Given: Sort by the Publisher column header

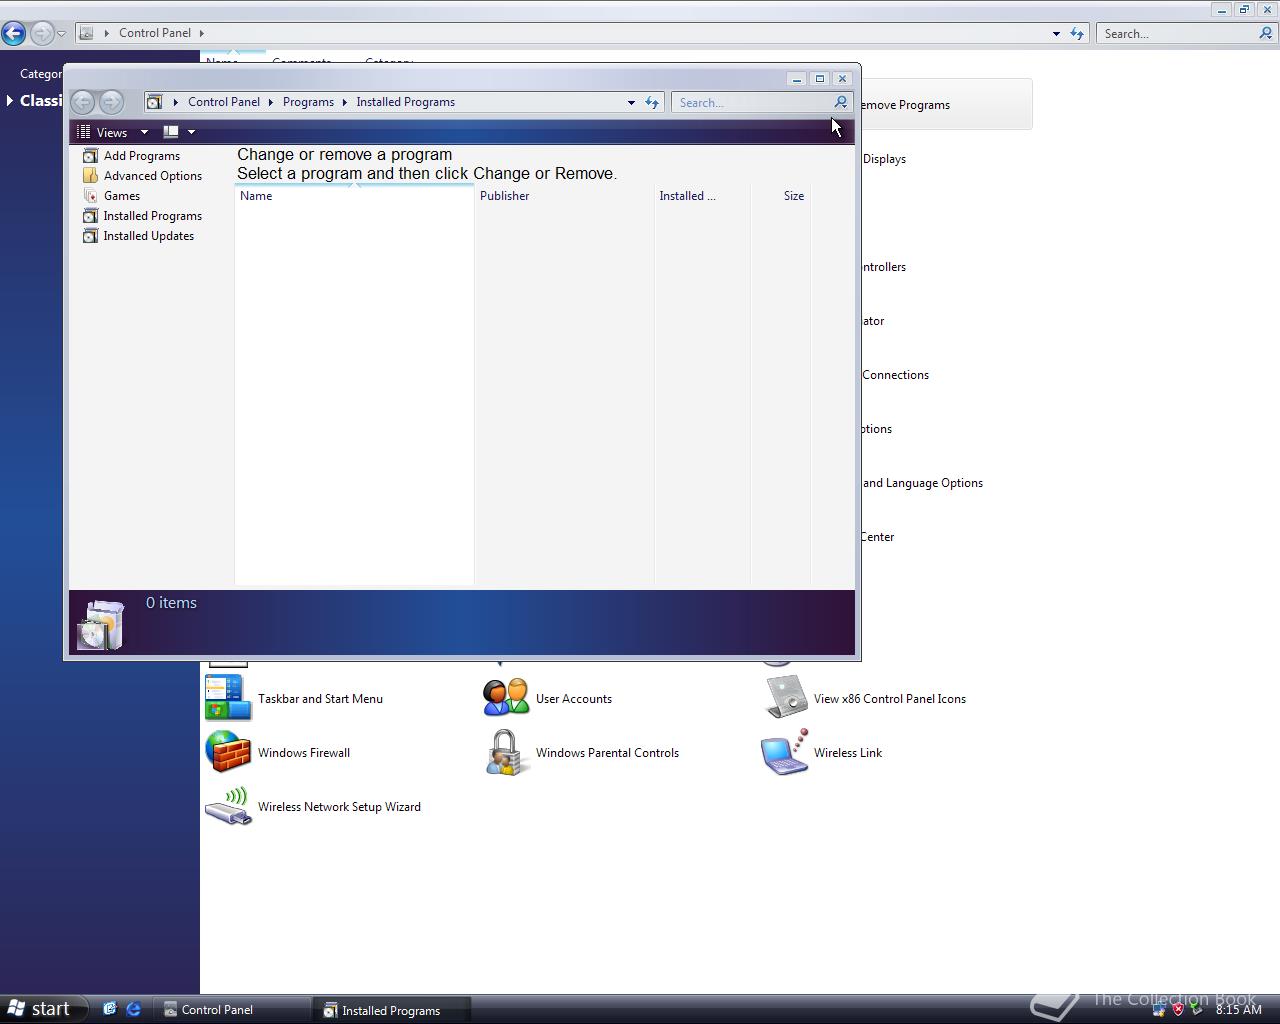Looking at the screenshot, I should click(x=564, y=196).
